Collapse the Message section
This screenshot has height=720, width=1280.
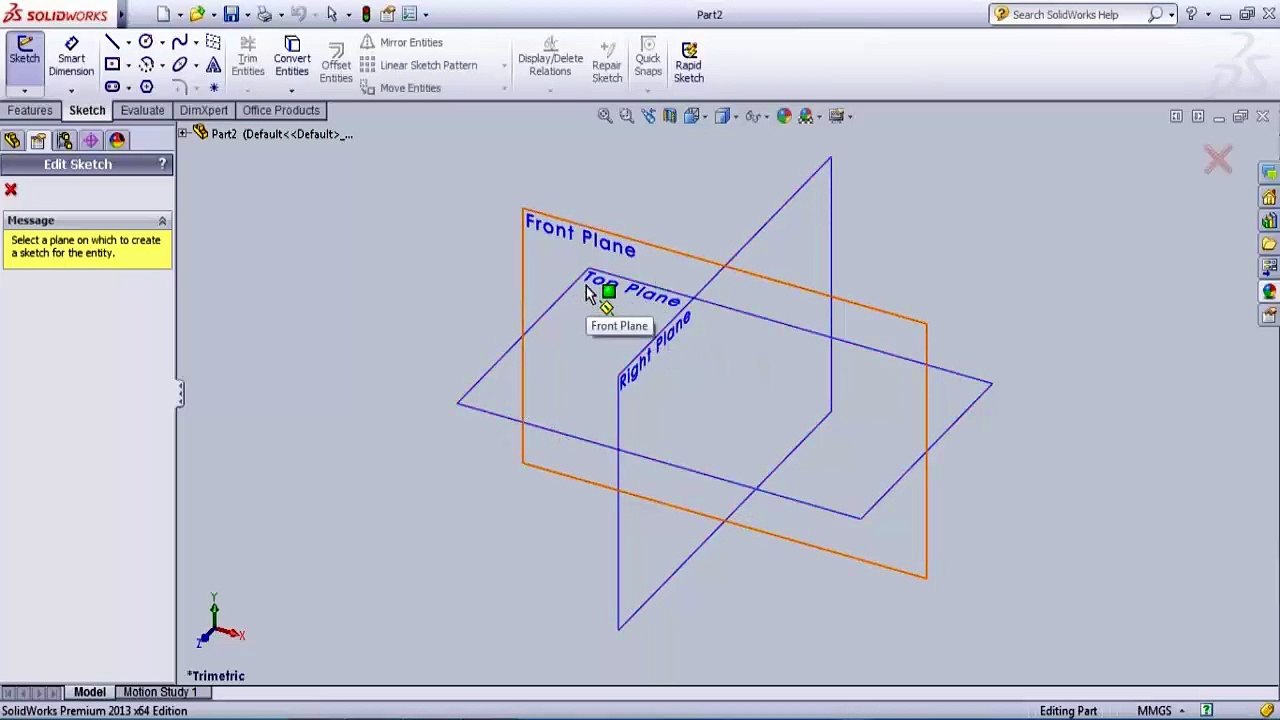point(162,220)
